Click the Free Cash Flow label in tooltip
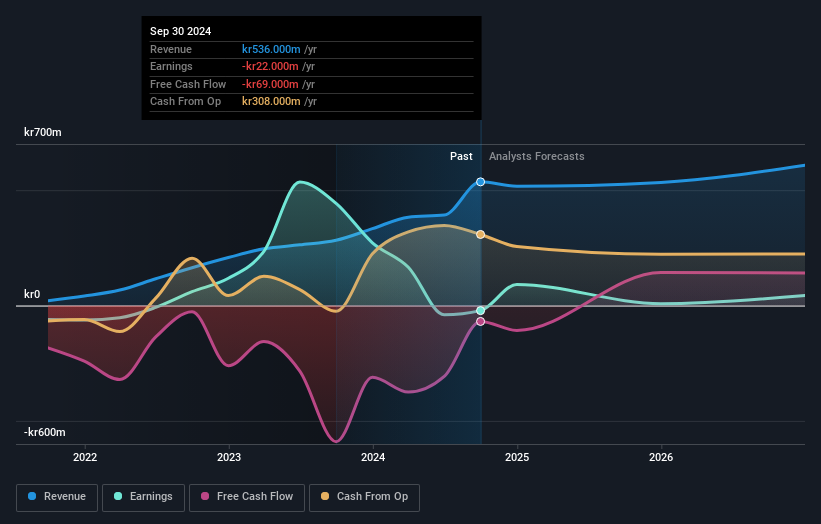Screen dimensions: 821x524 pos(188,84)
